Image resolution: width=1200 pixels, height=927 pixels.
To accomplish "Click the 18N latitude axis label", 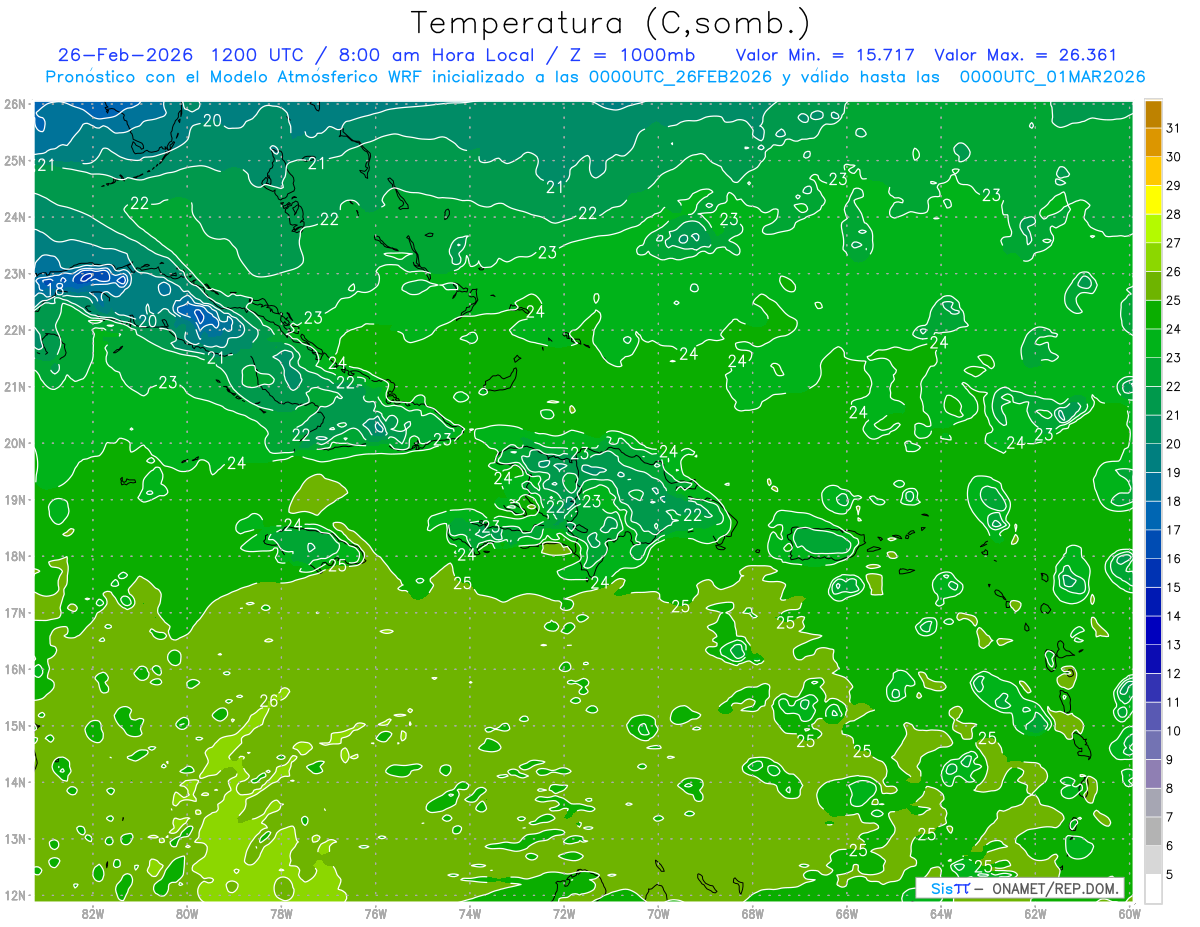I will click(14, 556).
